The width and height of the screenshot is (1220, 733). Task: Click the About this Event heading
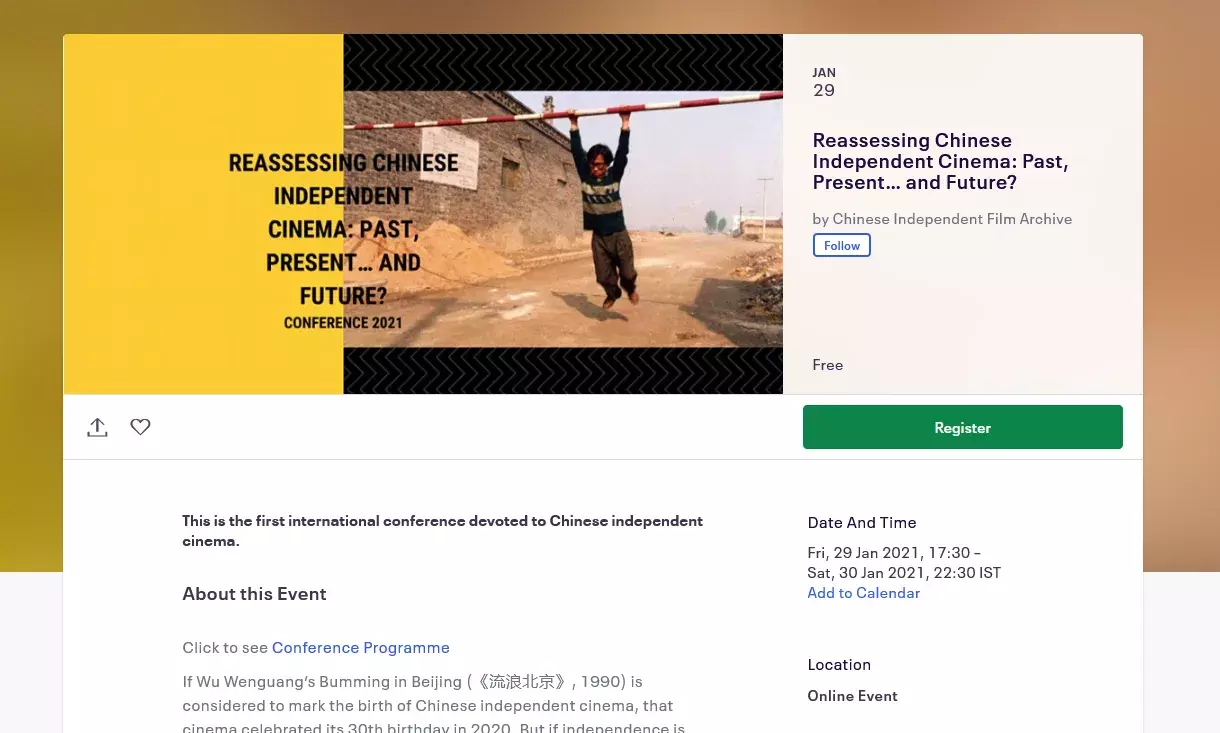(x=254, y=593)
